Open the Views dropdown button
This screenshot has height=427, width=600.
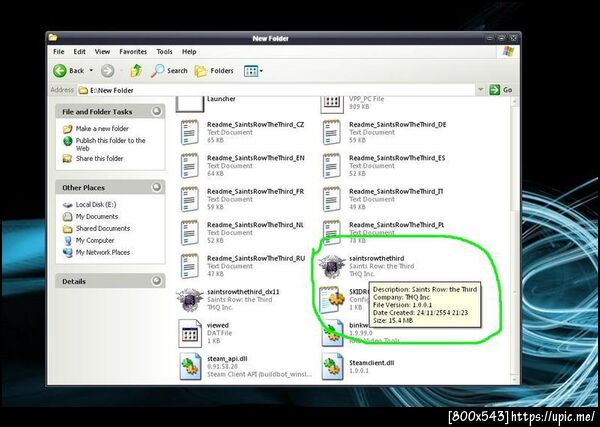tap(253, 71)
